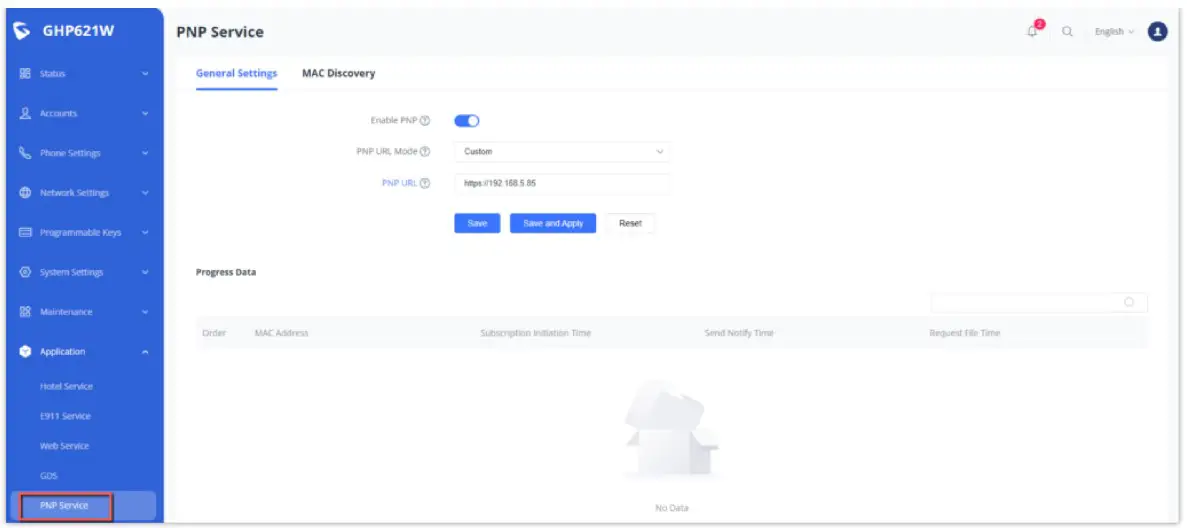
Task: Open the PNP URL Mode dropdown
Action: (562, 152)
